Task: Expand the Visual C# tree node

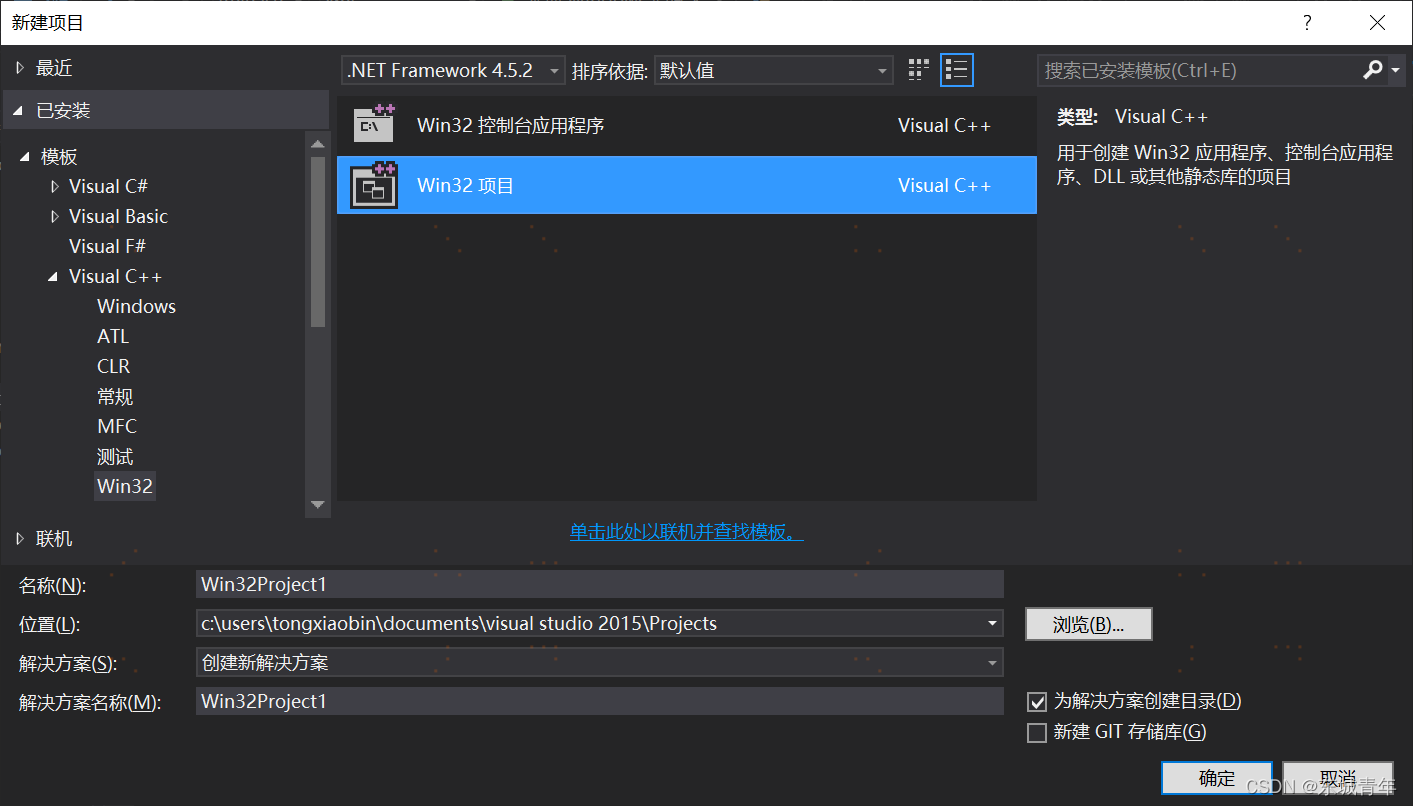Action: click(55, 186)
